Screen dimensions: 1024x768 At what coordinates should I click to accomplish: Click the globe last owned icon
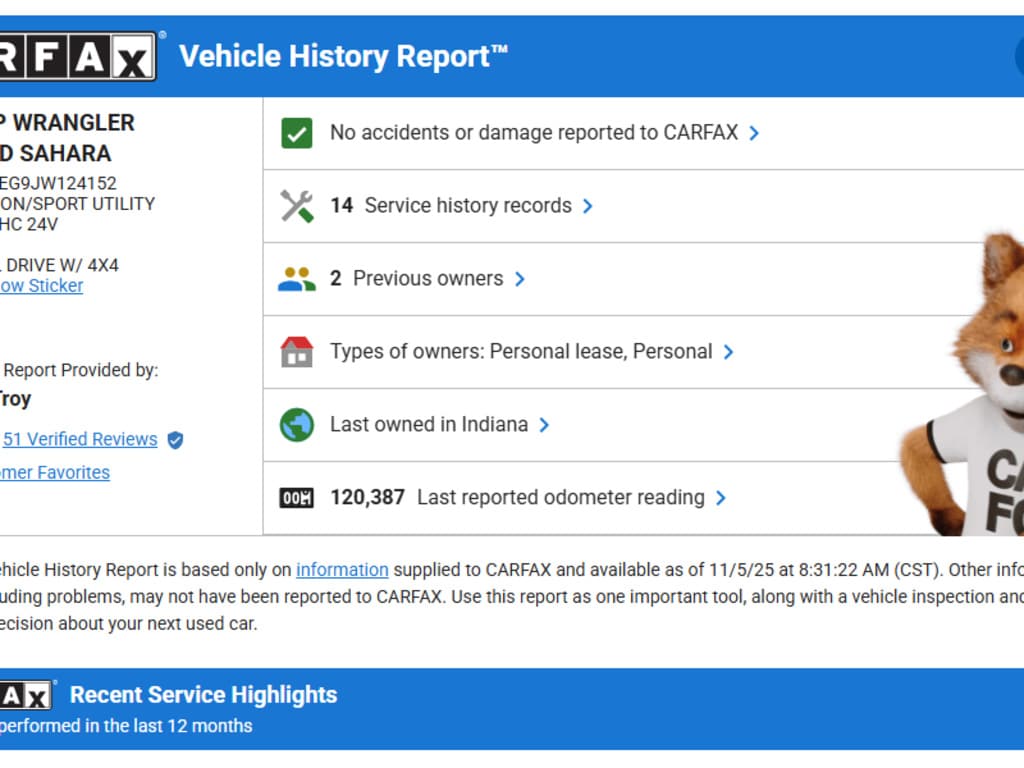click(297, 425)
